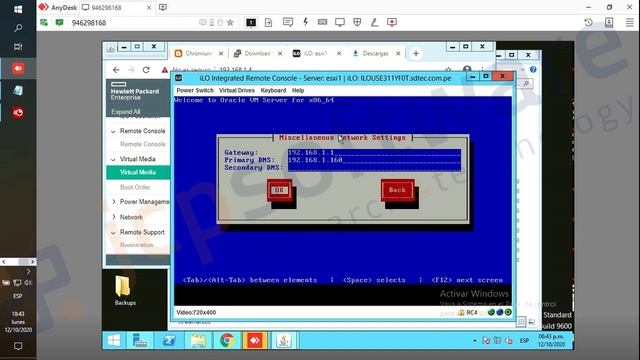Image resolution: width=640 pixels, height=360 pixels.
Task: Click Back in Miscellaneous Network Settings
Action: (397, 190)
